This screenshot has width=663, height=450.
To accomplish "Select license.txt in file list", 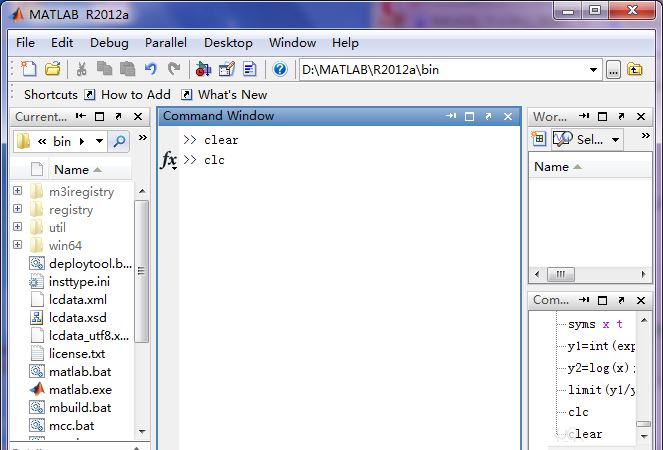I will tap(77, 354).
